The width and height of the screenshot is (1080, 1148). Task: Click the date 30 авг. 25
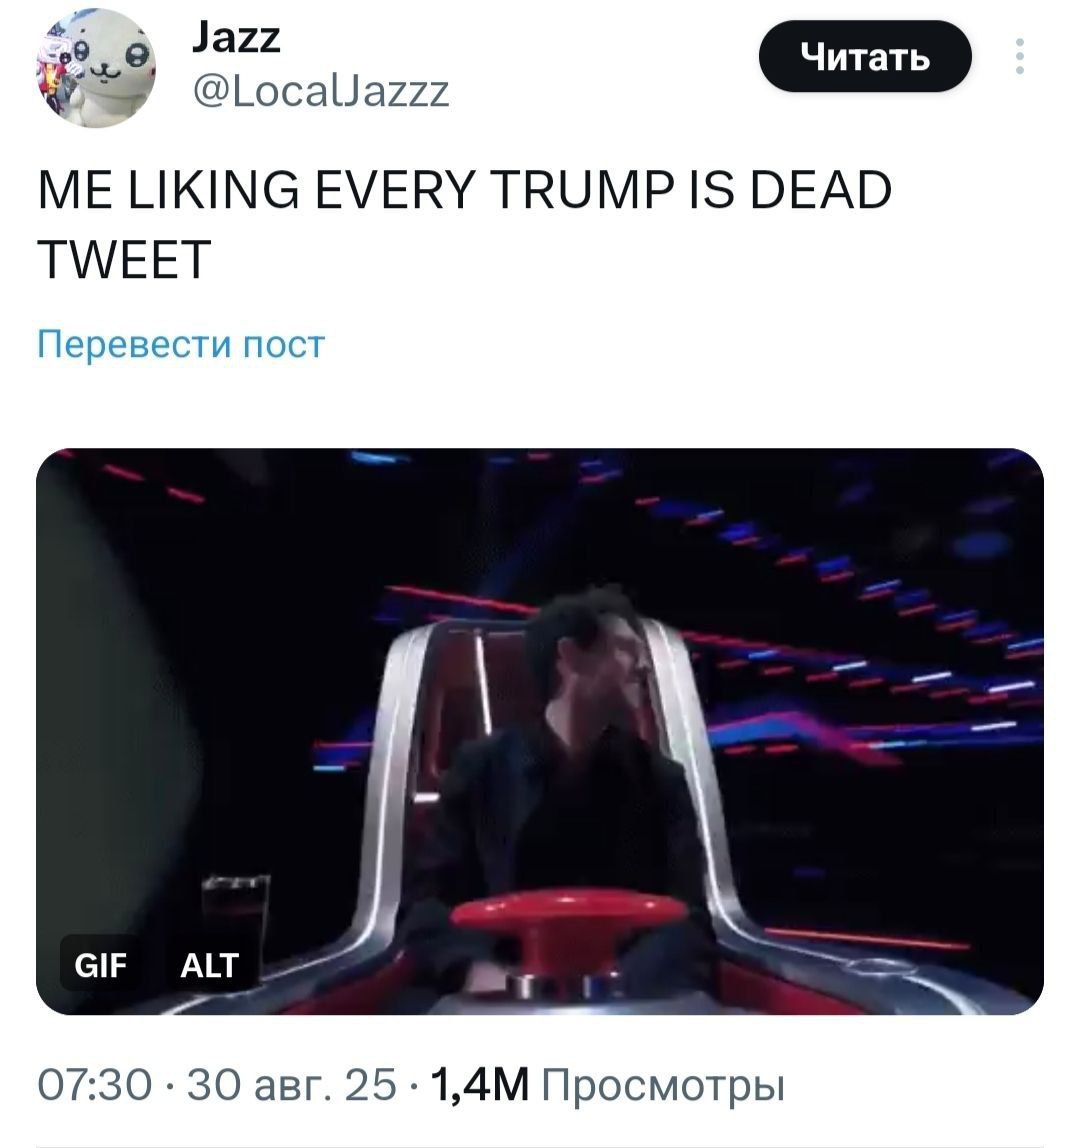click(x=291, y=1084)
